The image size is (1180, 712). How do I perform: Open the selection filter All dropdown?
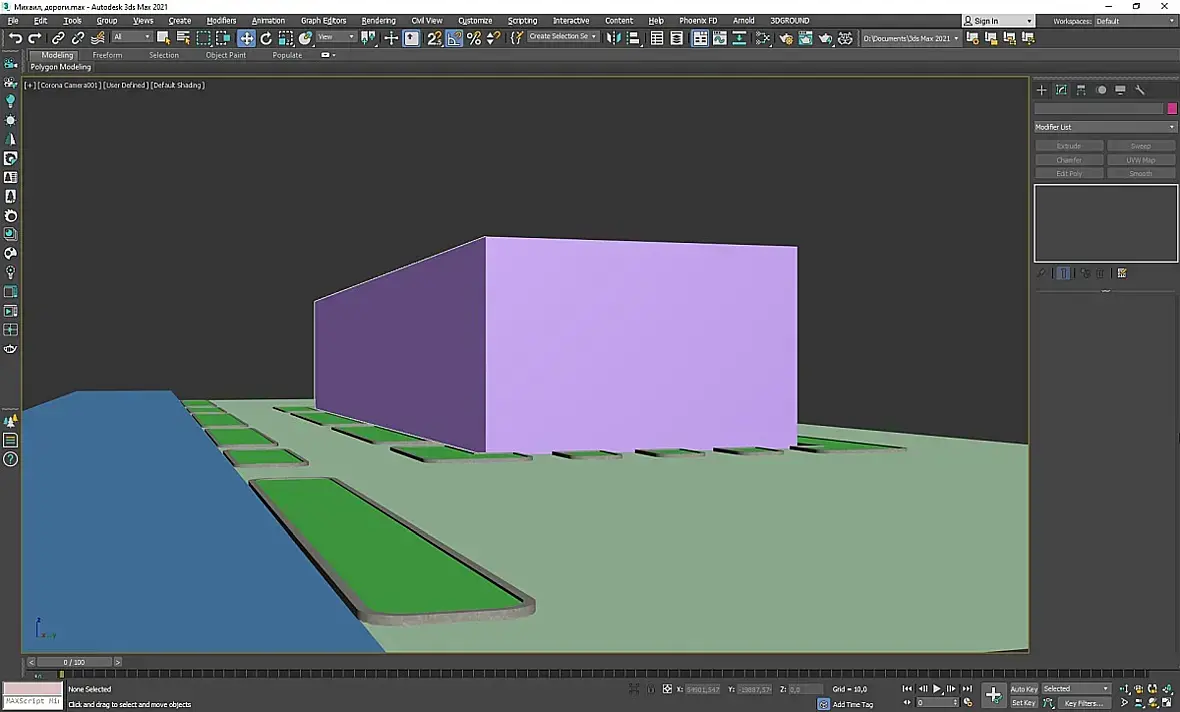point(132,37)
